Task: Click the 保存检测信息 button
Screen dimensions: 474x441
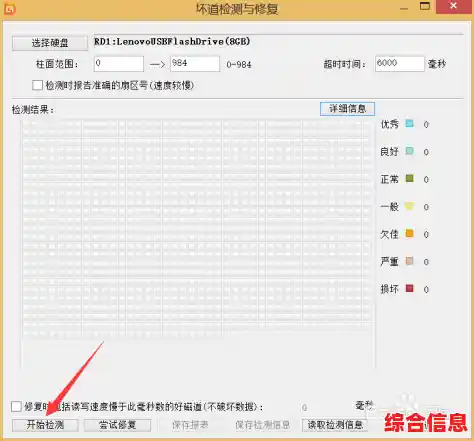Action: 263,425
